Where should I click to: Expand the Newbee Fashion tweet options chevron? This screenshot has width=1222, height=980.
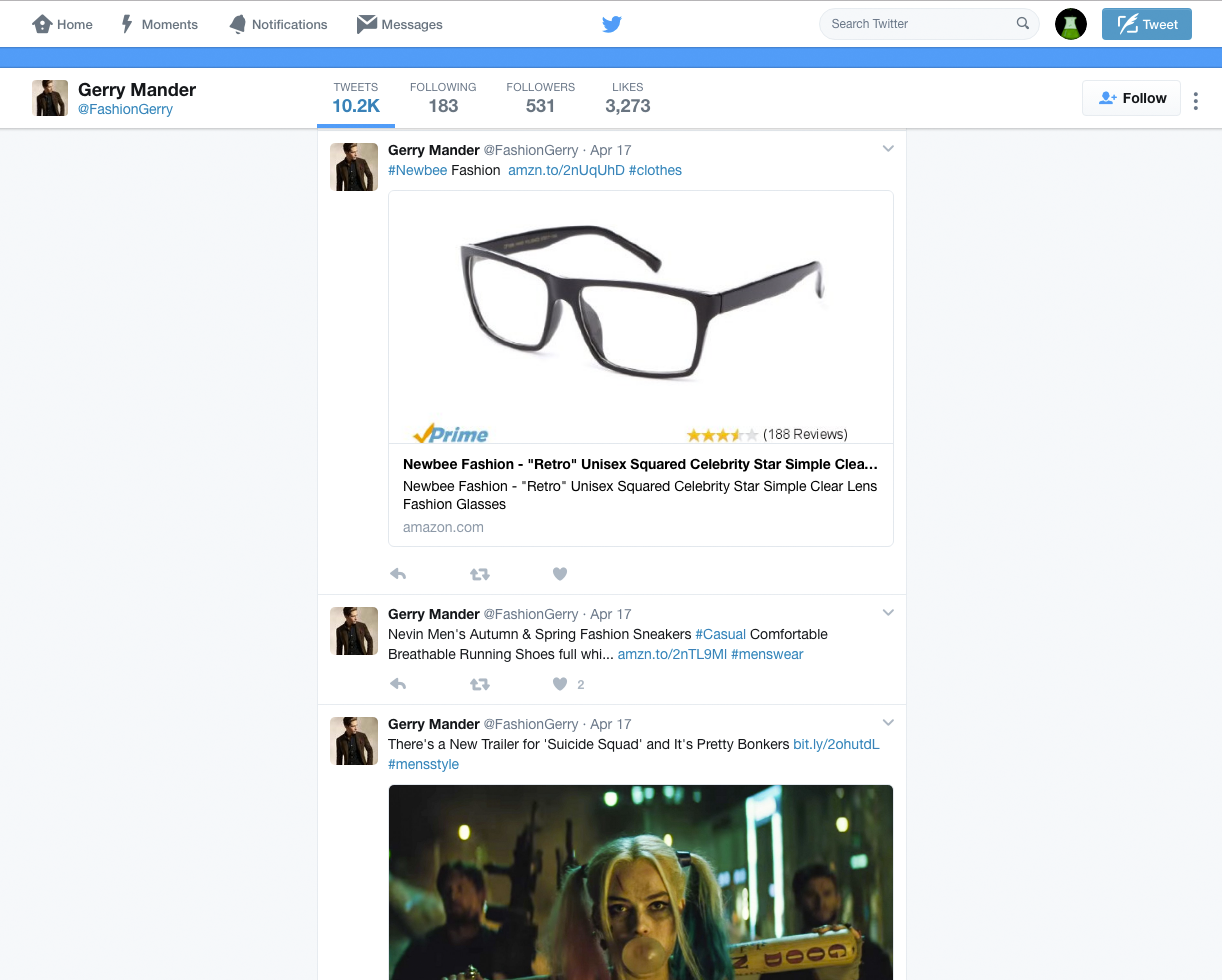[x=888, y=149]
